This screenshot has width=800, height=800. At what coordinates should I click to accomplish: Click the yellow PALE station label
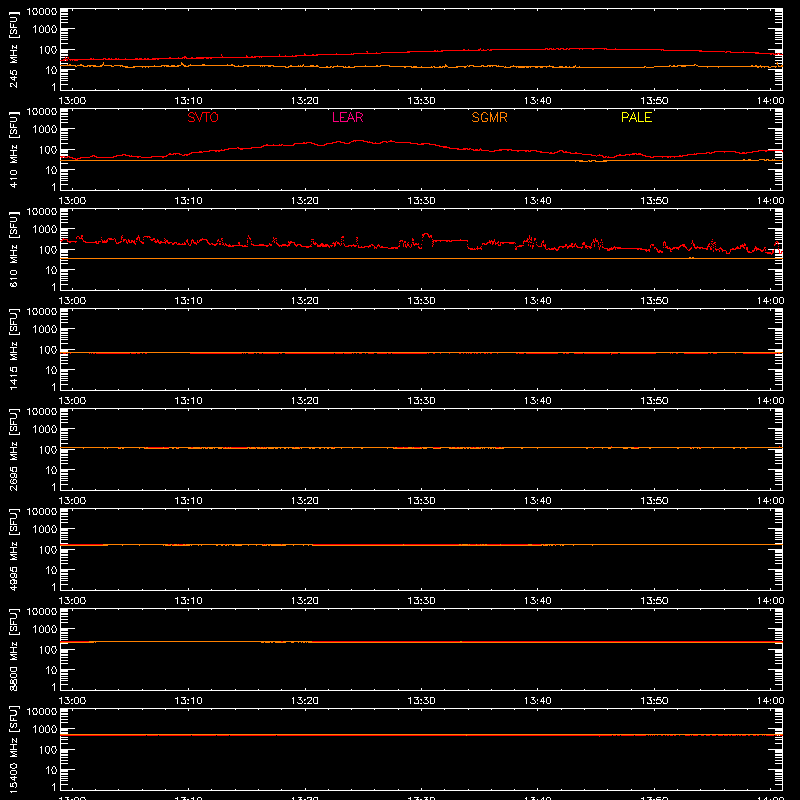pyautogui.click(x=636, y=117)
